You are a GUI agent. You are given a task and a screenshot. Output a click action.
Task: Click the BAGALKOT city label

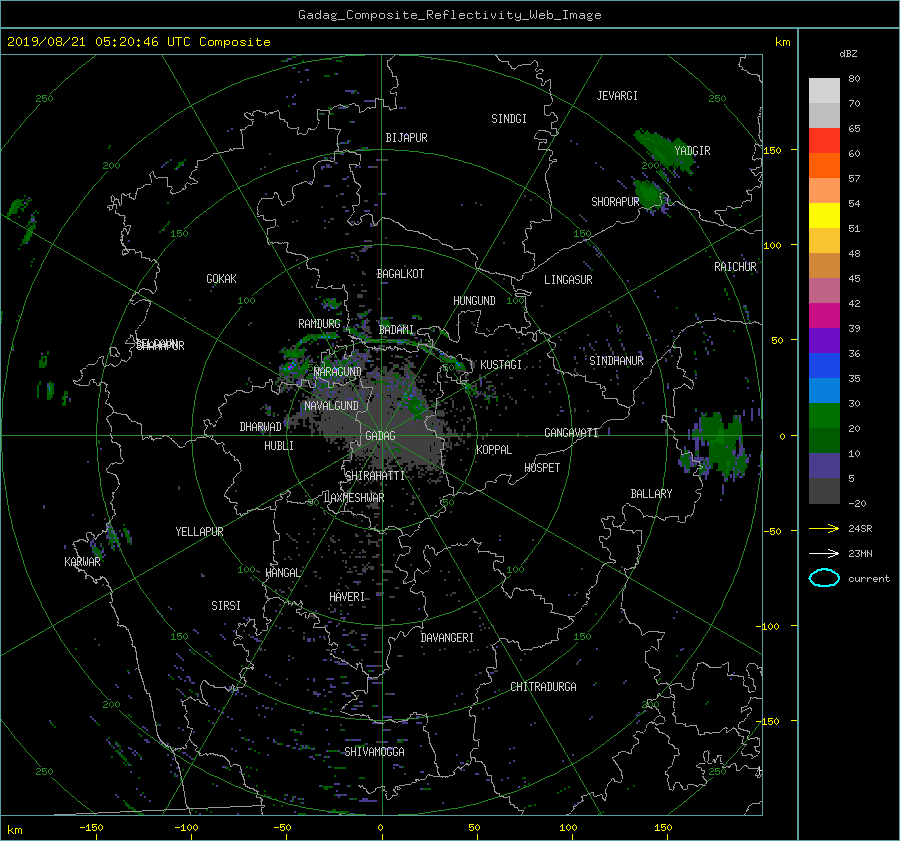coord(400,274)
